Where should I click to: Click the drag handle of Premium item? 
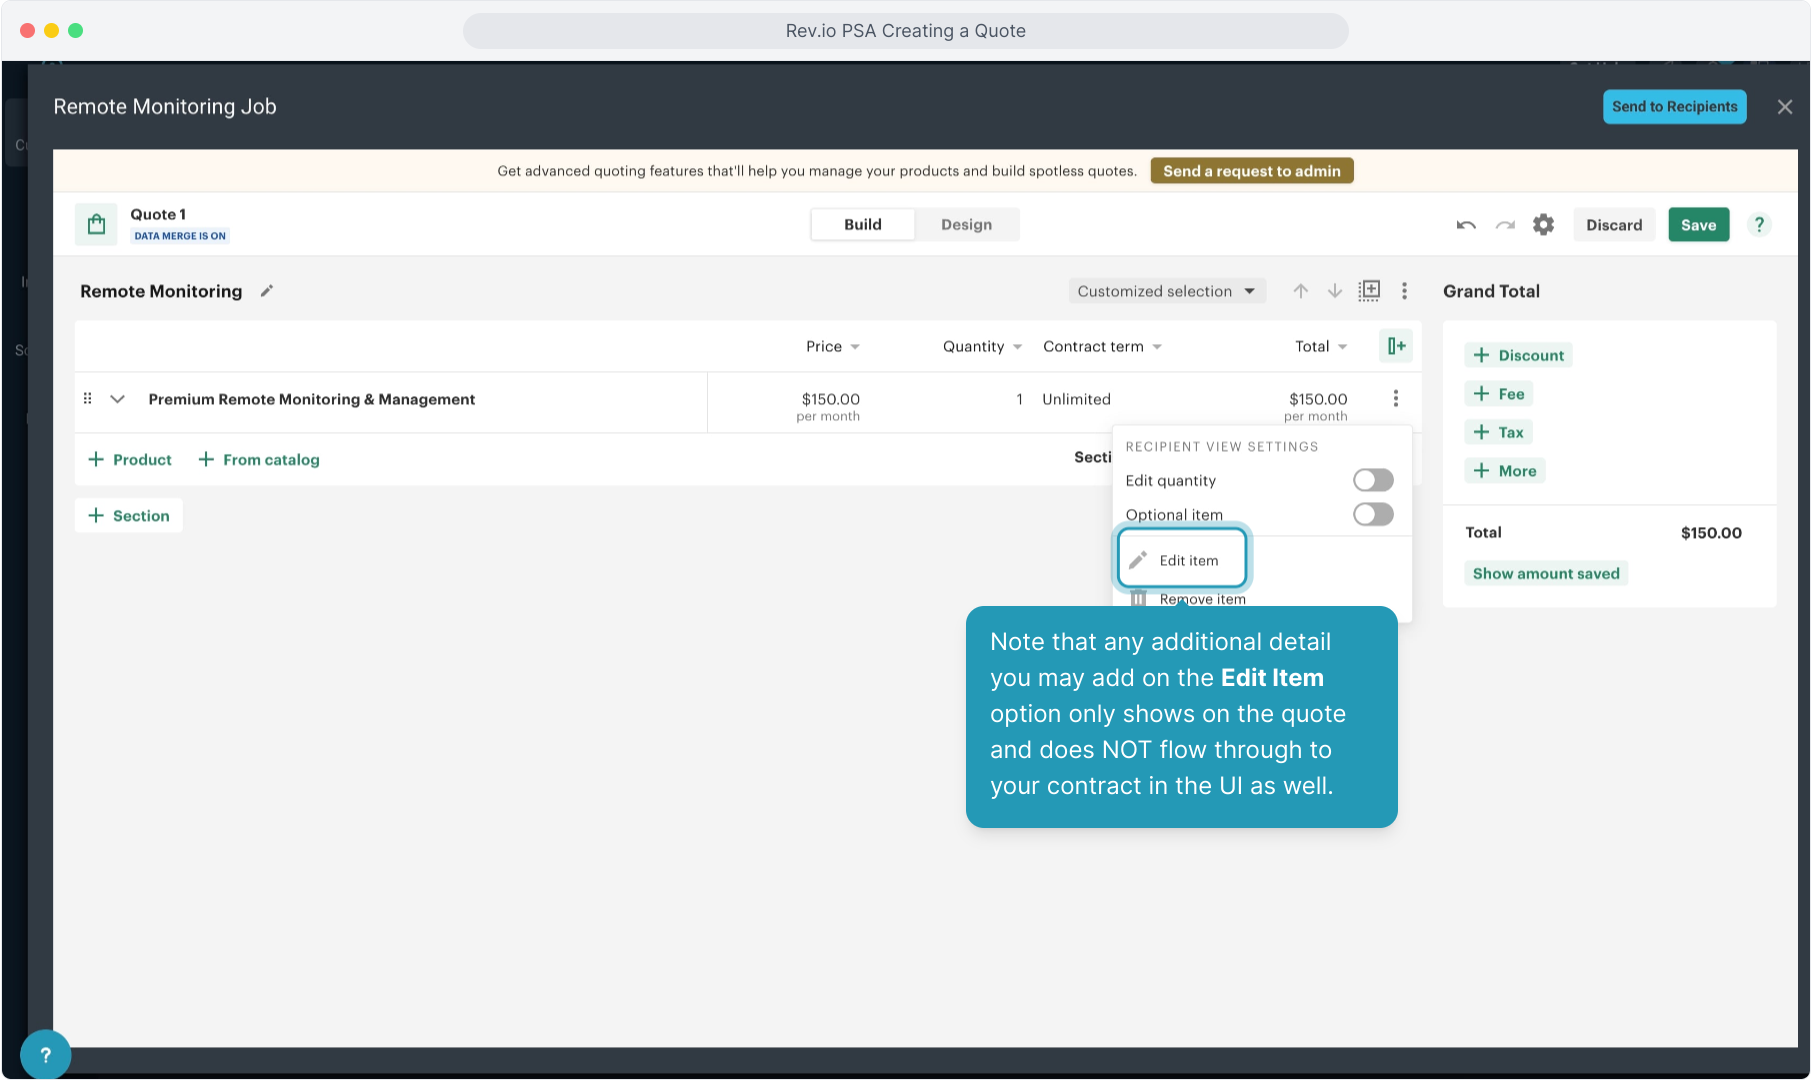coord(88,399)
